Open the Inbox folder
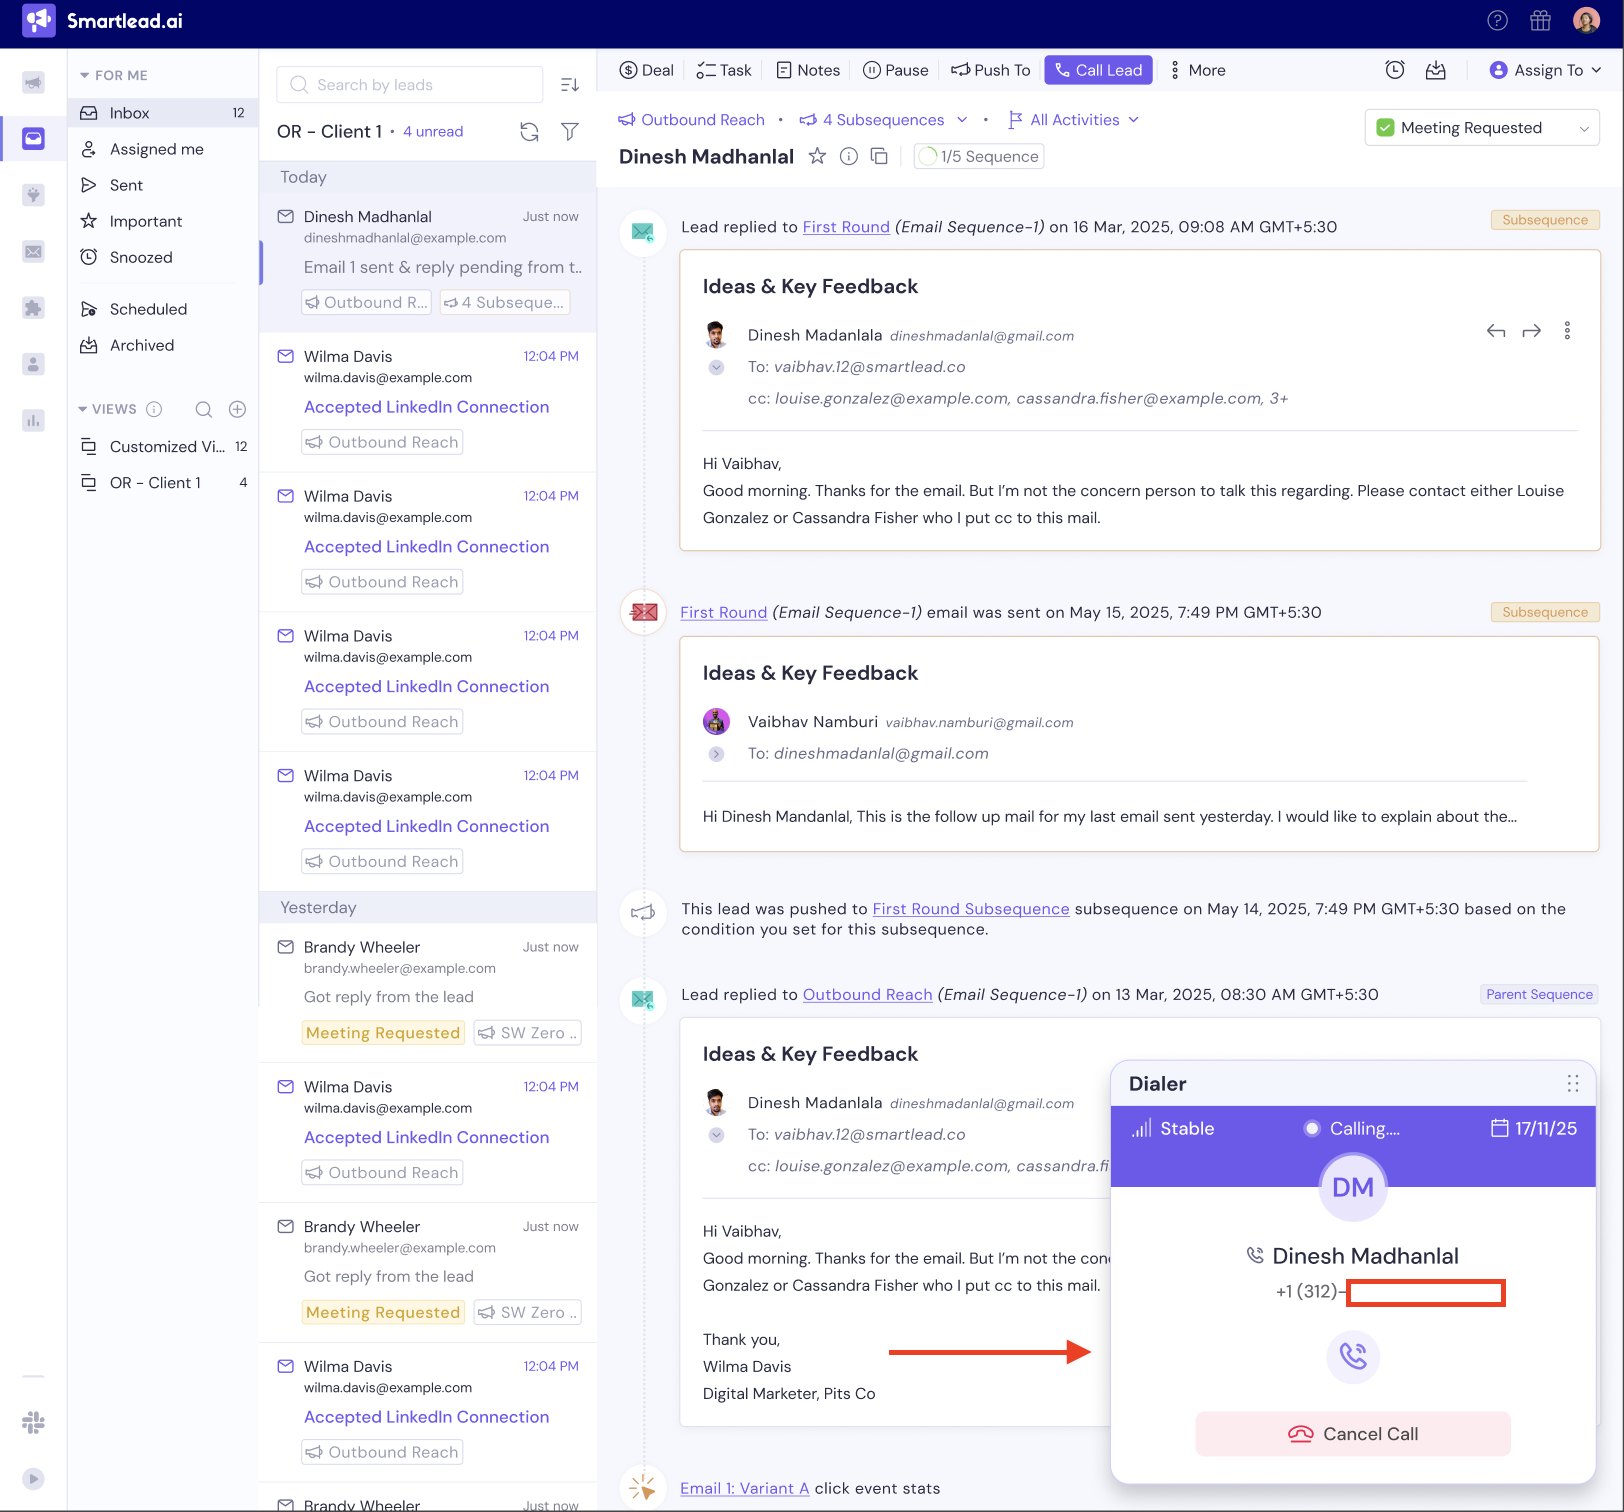The image size is (1624, 1512). (163, 113)
